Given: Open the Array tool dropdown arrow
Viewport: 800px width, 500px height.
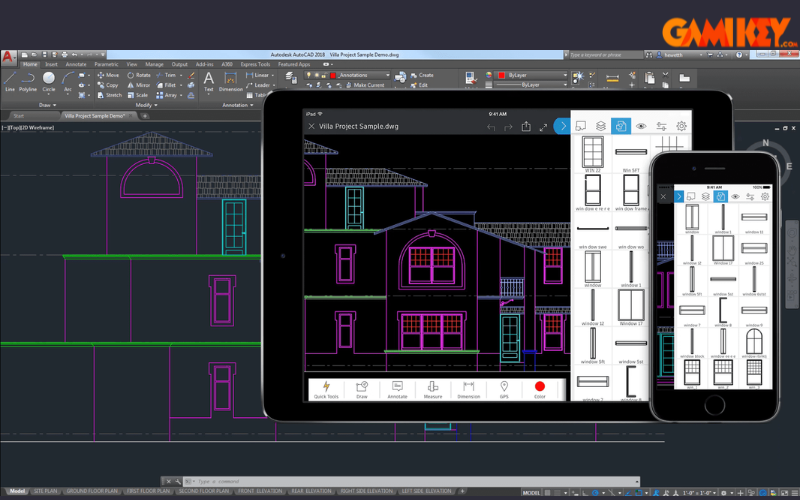Looking at the screenshot, I should [181, 95].
